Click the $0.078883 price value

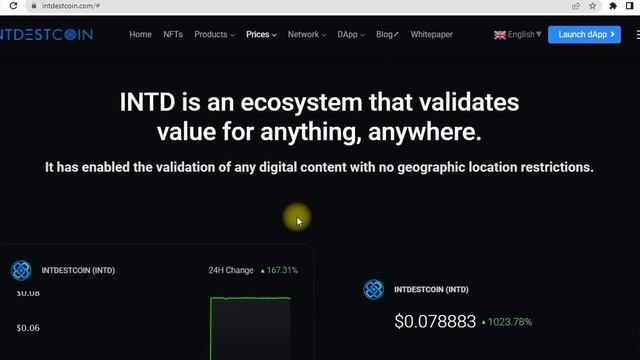[x=435, y=322]
